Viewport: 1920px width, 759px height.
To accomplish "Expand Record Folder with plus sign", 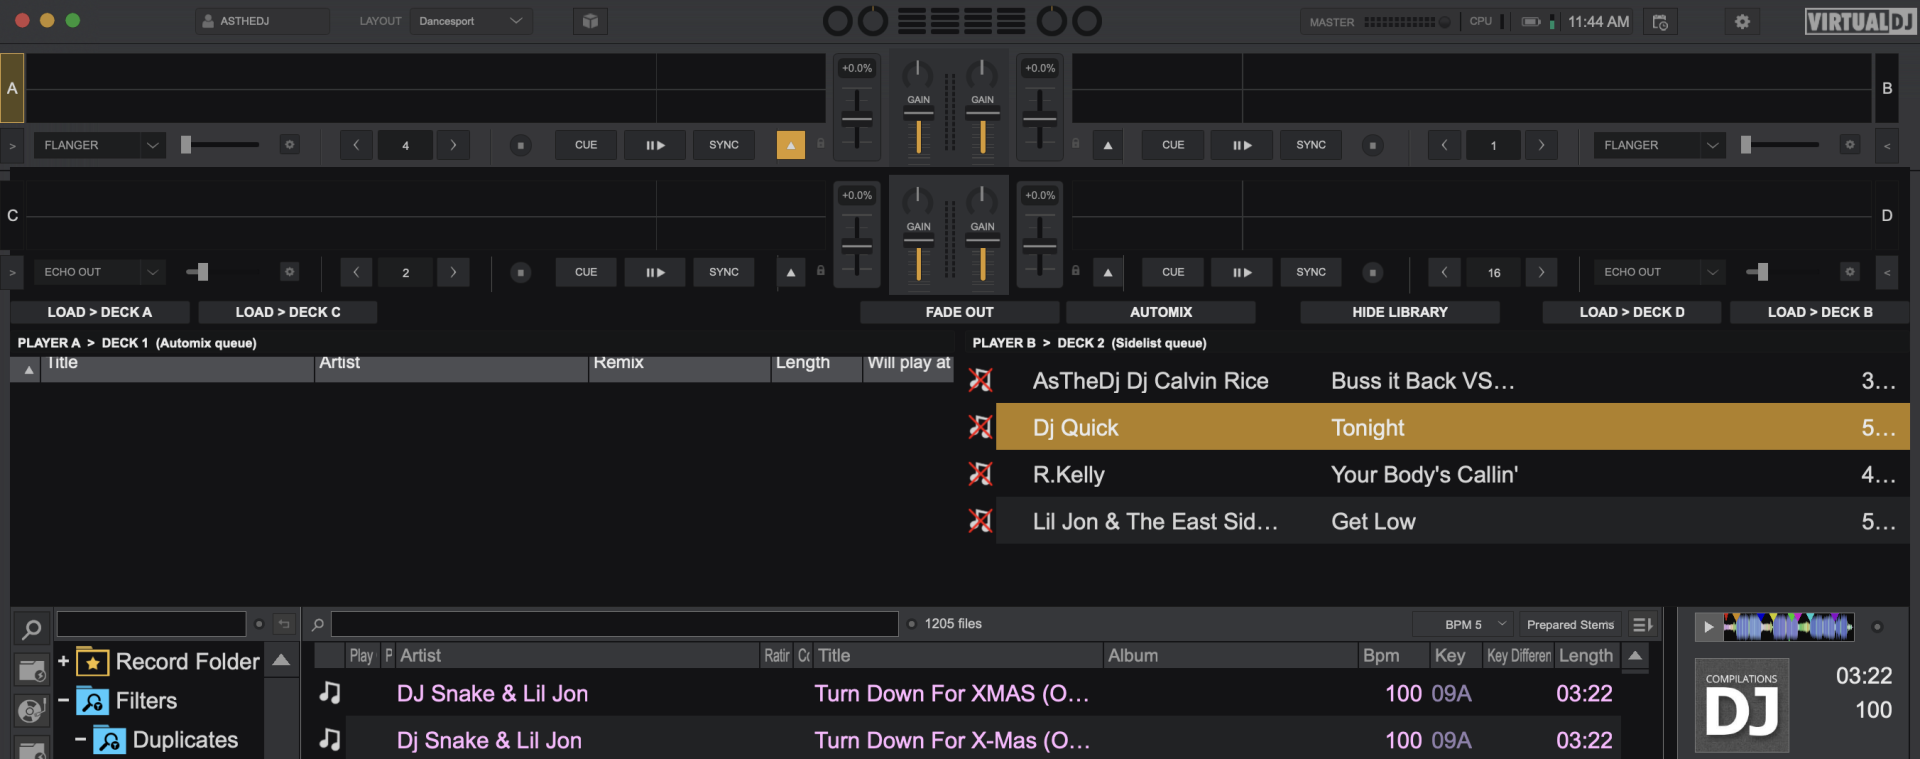I will 63,661.
